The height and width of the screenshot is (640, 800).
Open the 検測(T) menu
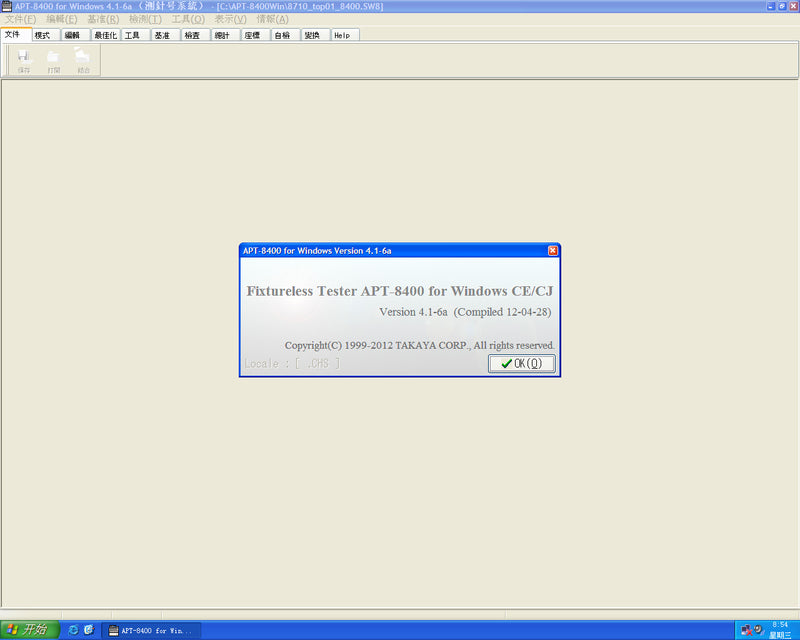coord(145,19)
